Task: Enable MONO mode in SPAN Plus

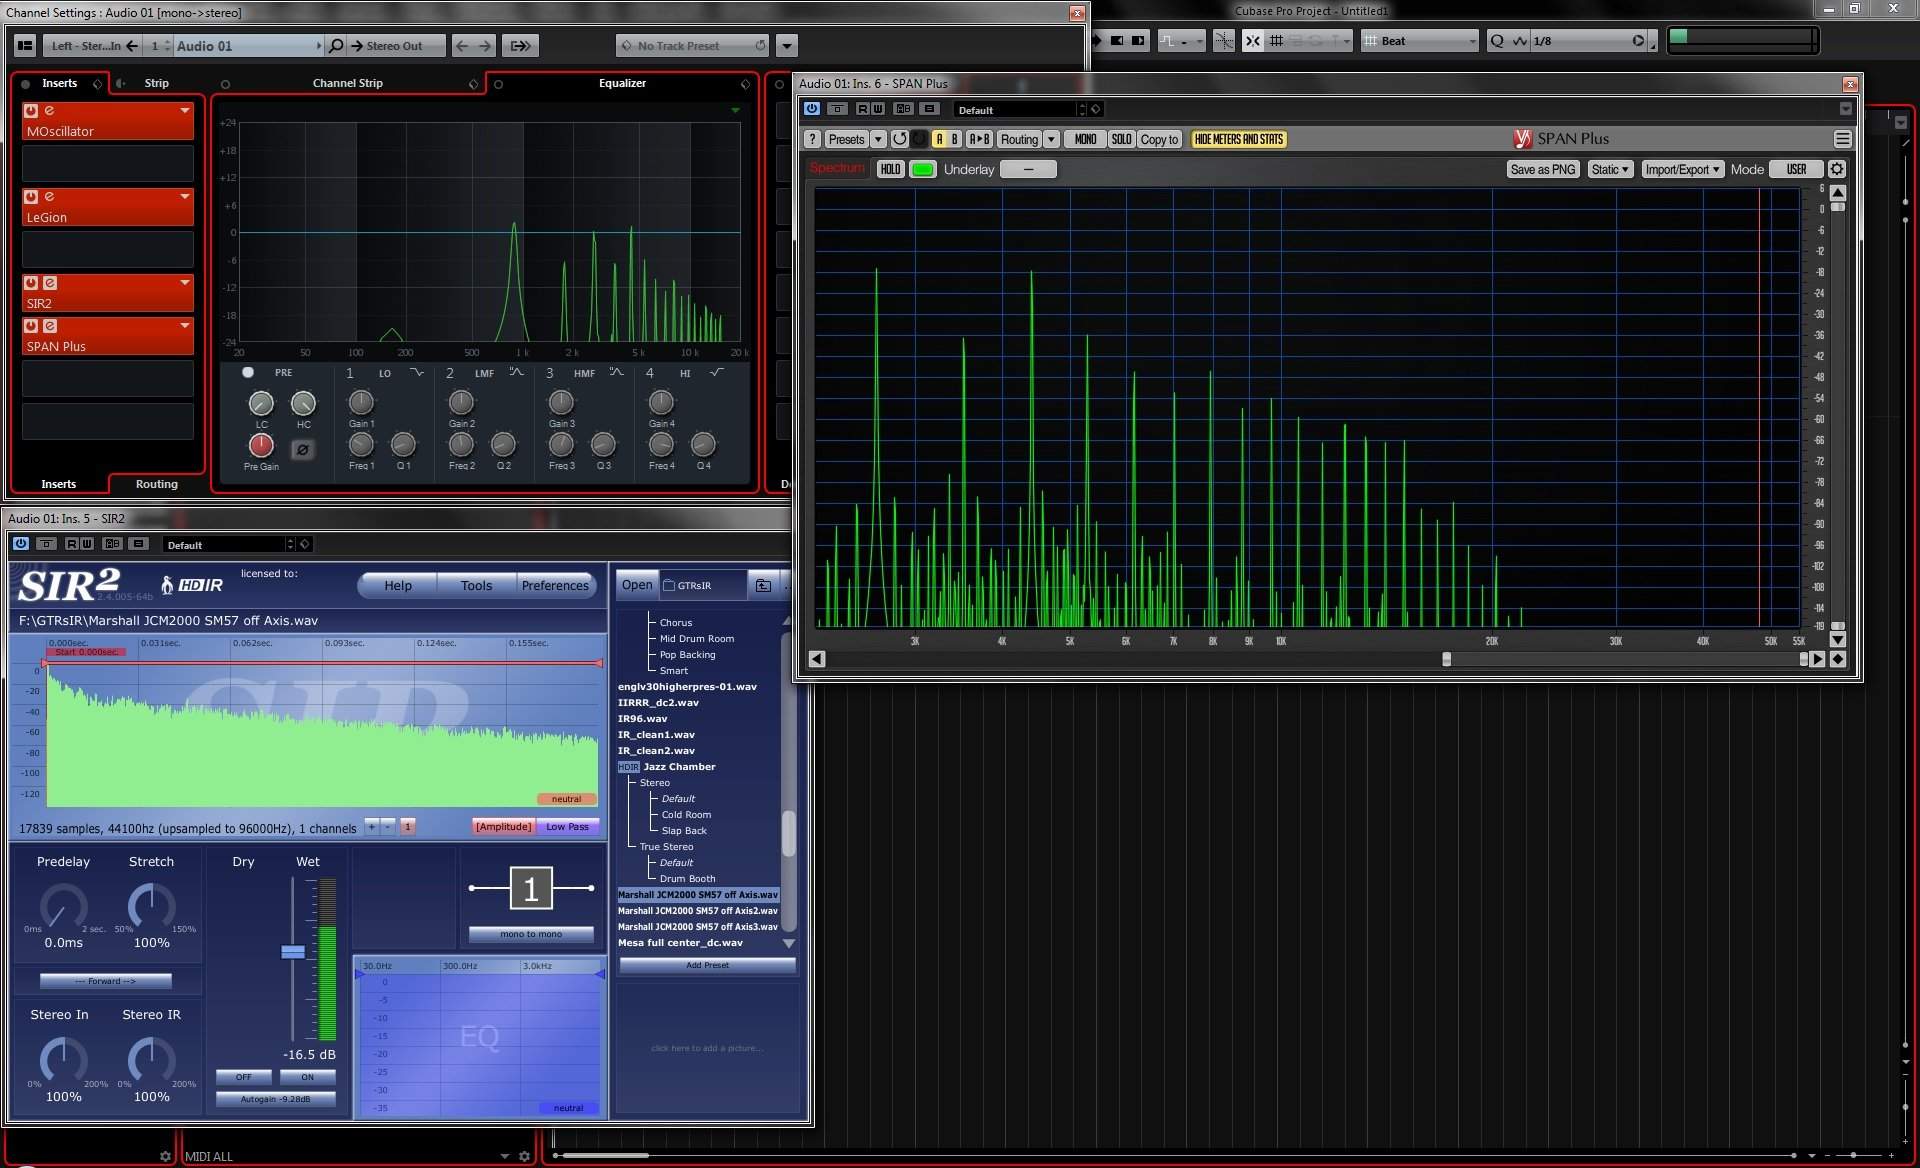Action: 1085,139
